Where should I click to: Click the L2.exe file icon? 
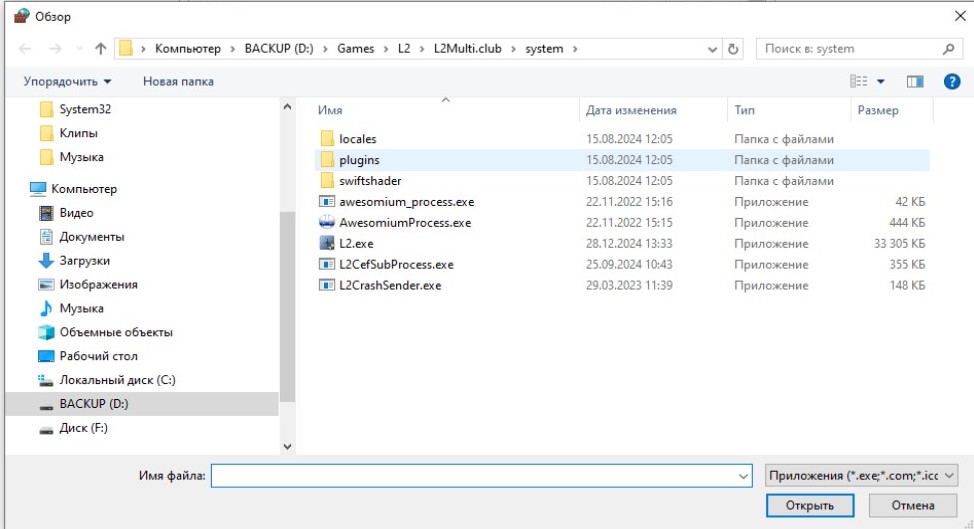click(x=326, y=244)
